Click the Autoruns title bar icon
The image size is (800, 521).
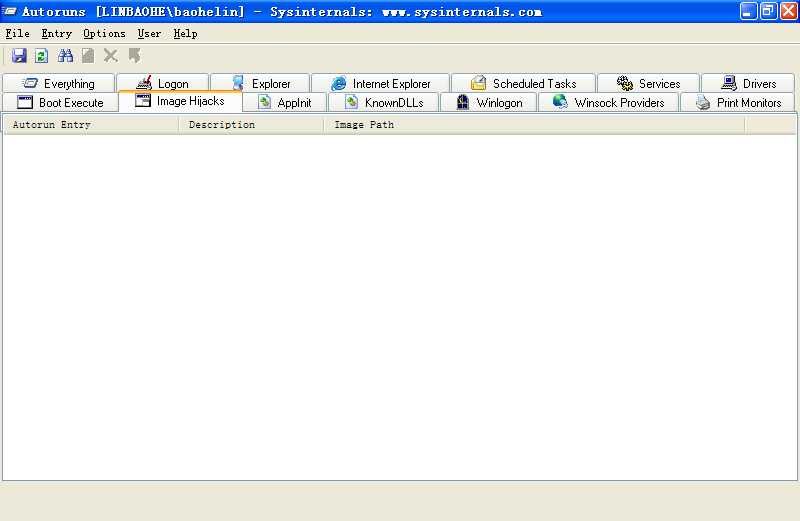point(10,11)
